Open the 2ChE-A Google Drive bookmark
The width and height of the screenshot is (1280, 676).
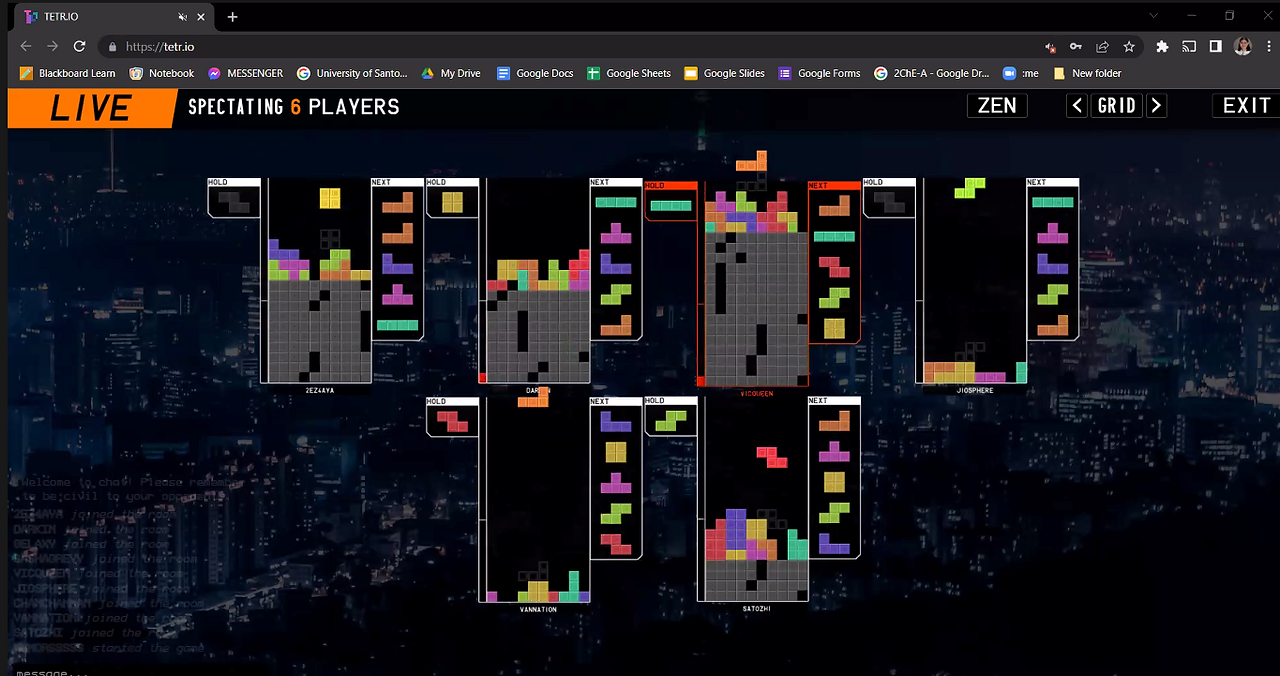[932, 73]
